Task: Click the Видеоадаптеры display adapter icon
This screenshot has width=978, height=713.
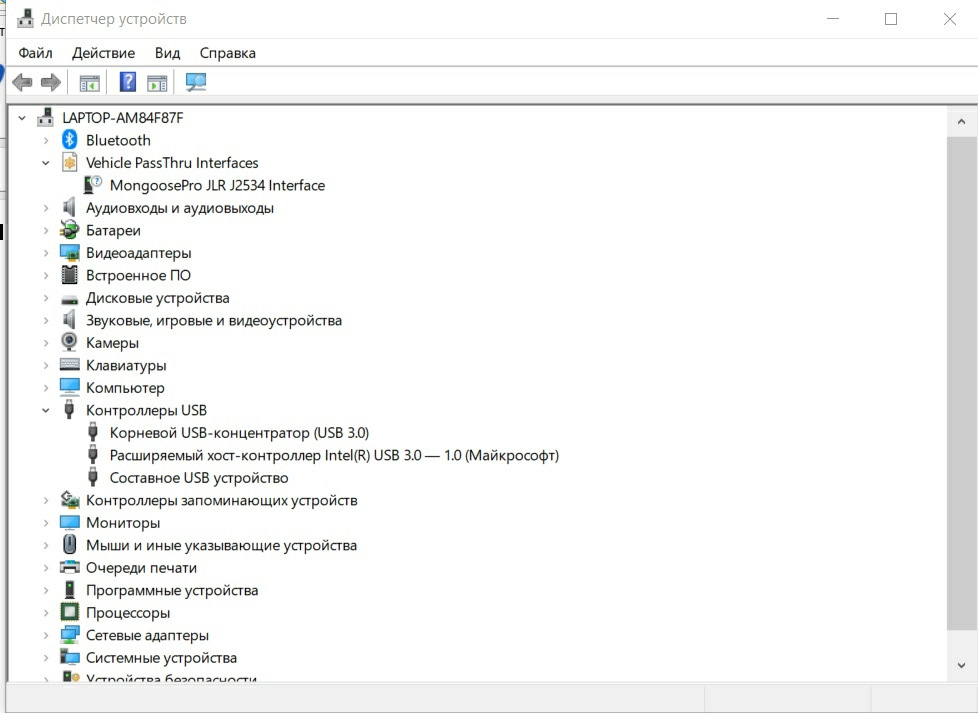Action: click(69, 253)
